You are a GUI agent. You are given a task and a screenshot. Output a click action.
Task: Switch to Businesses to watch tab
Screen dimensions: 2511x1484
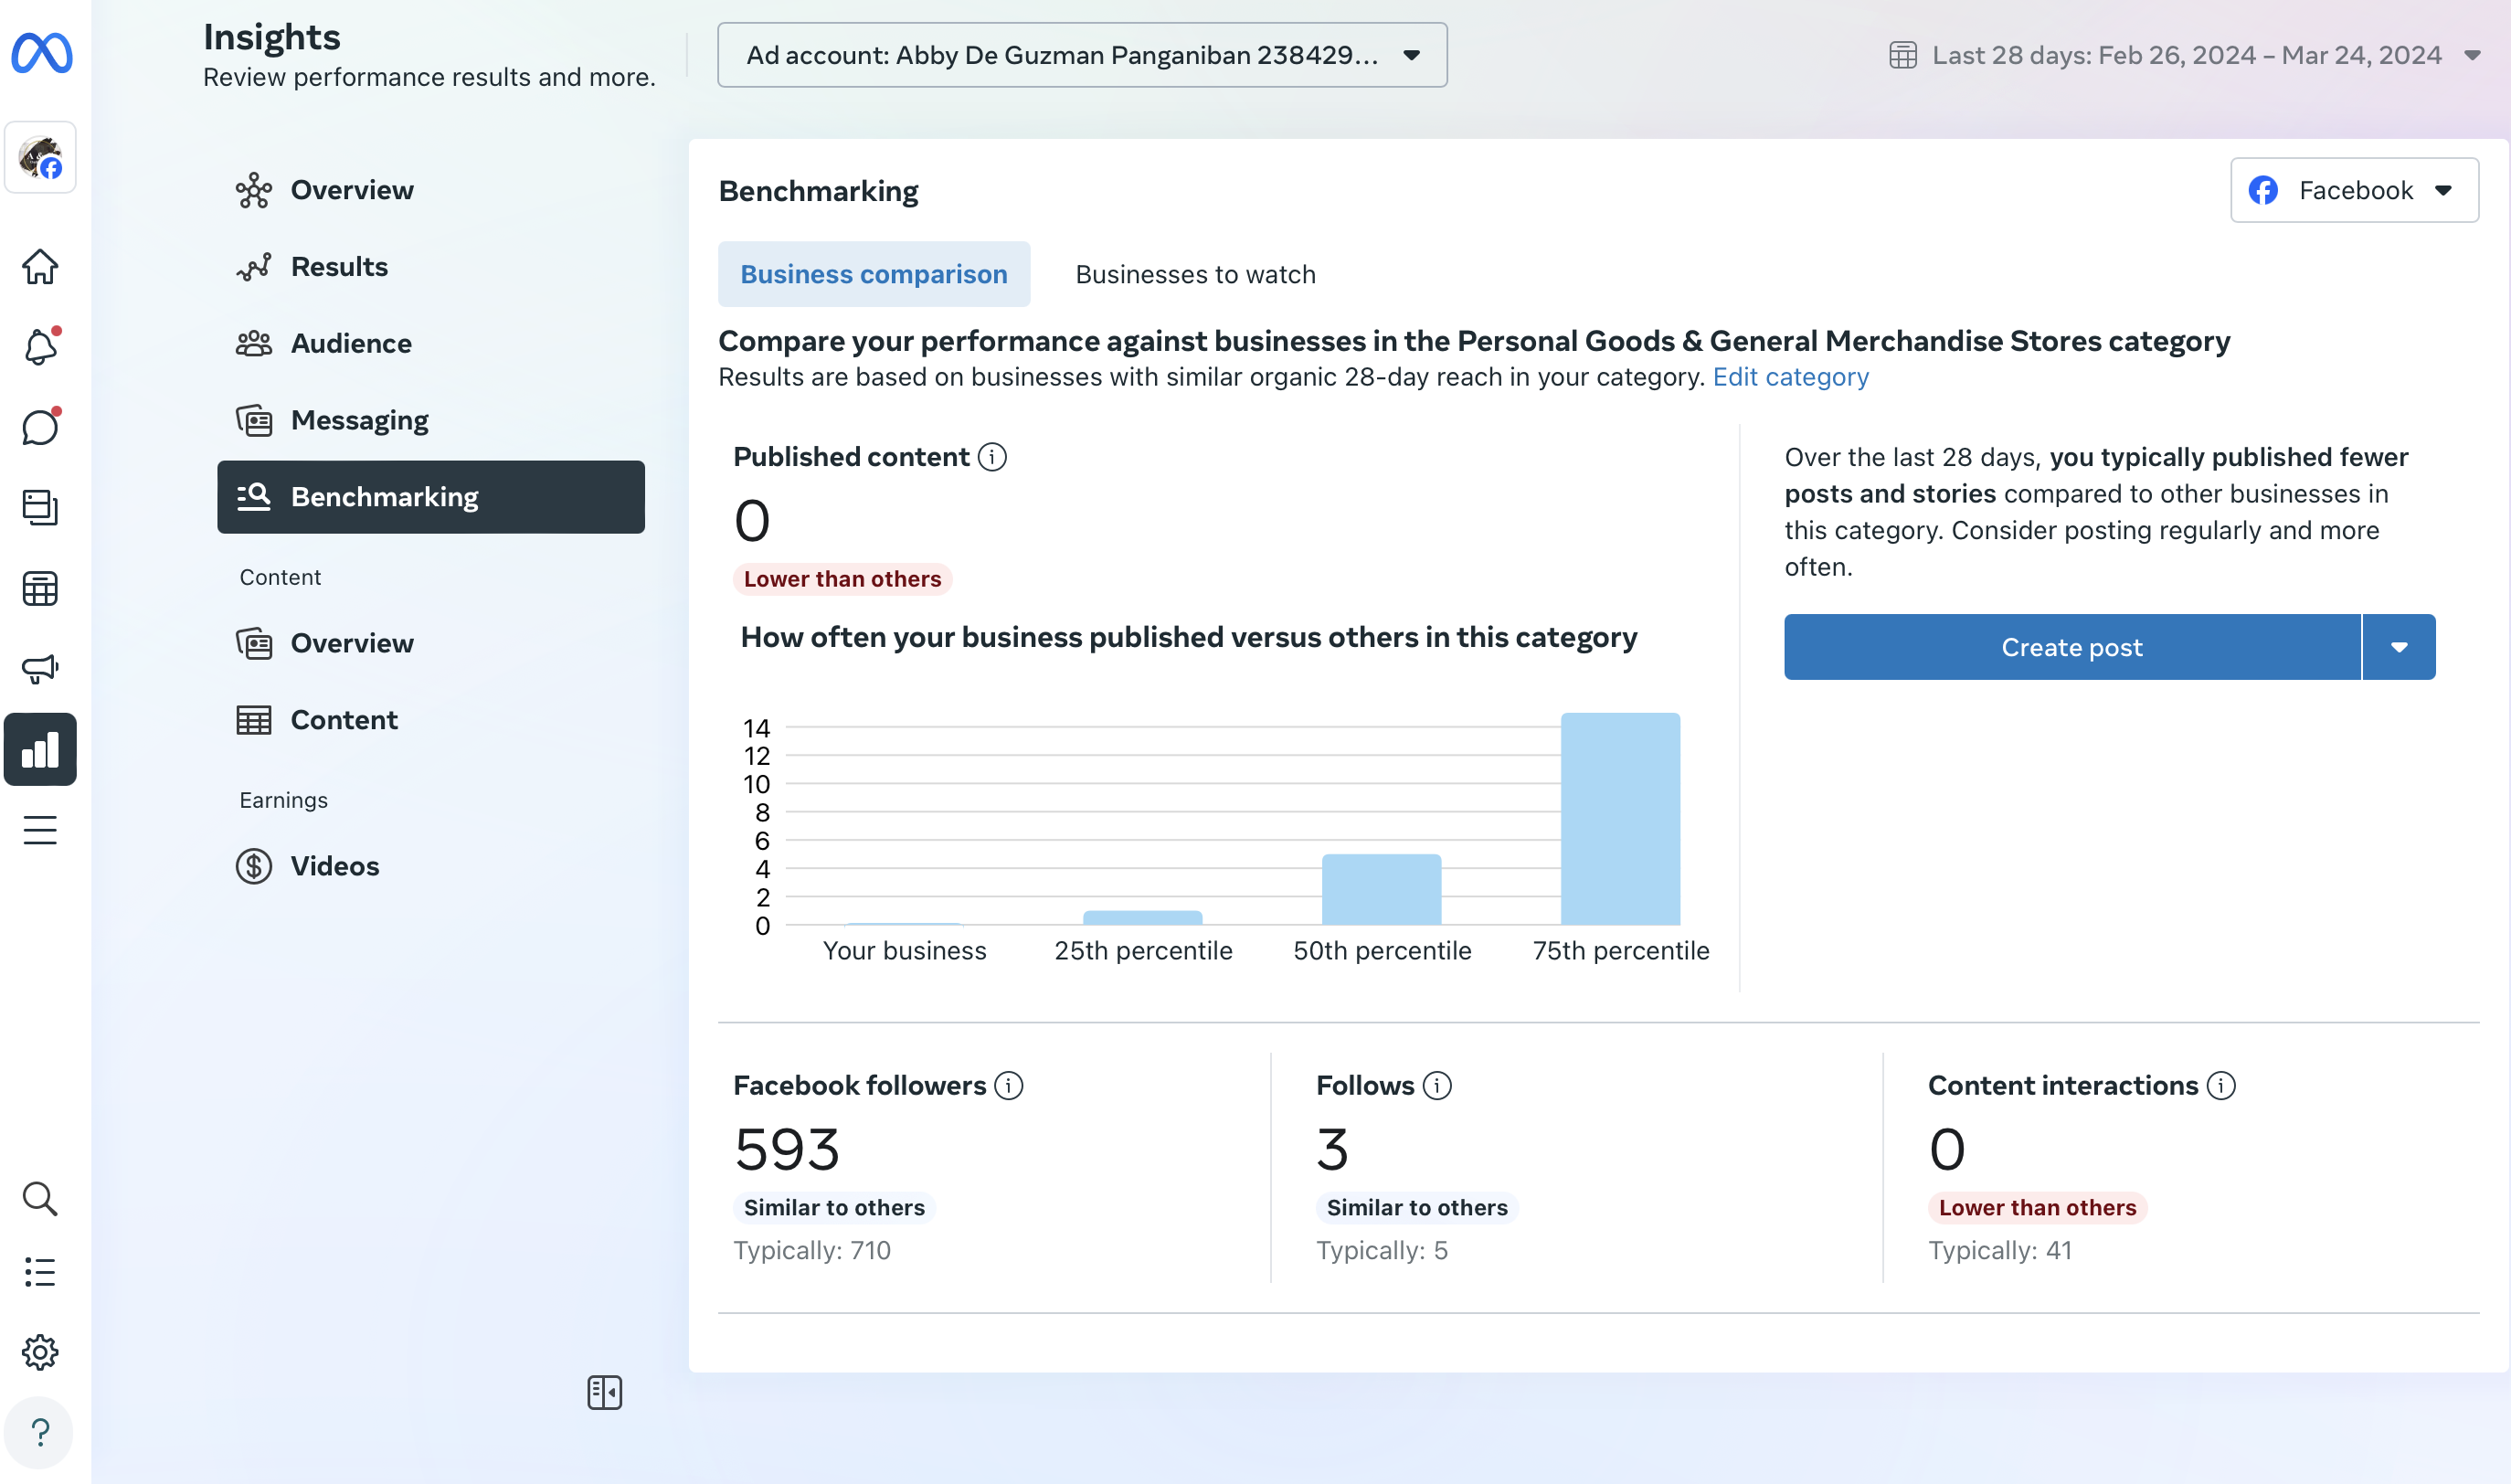click(1195, 274)
